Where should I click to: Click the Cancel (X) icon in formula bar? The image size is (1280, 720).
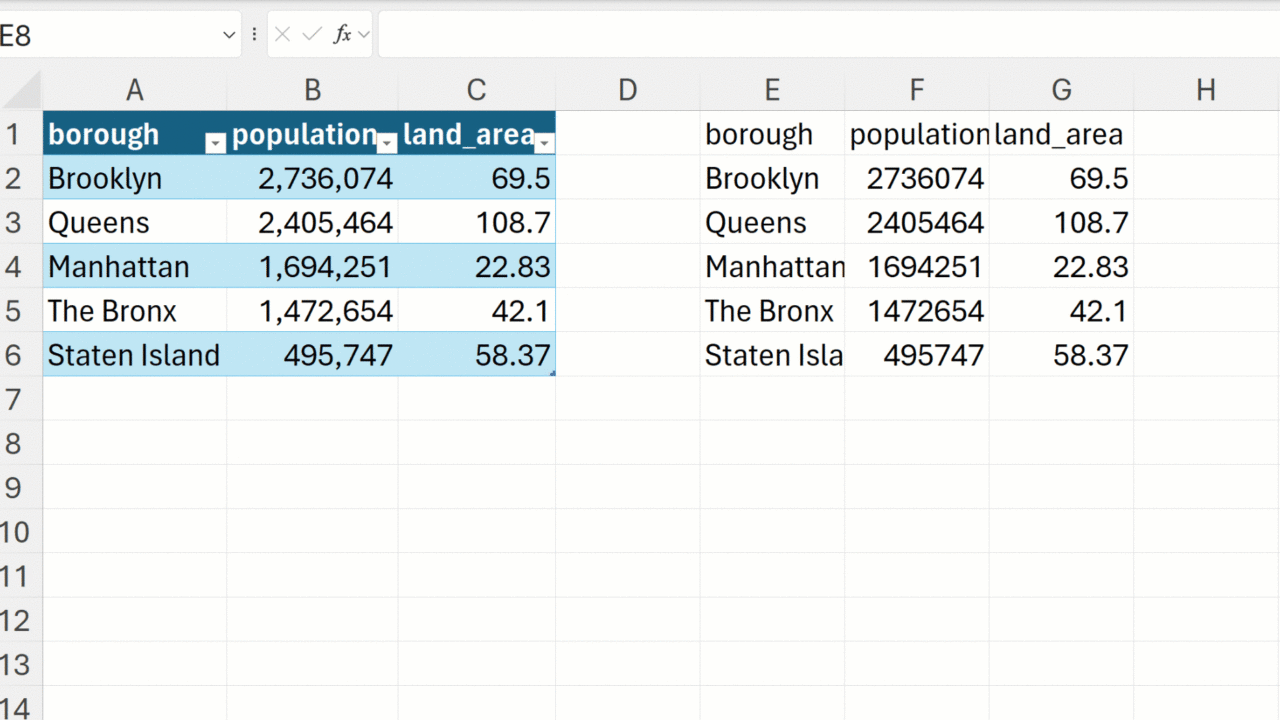(x=282, y=35)
